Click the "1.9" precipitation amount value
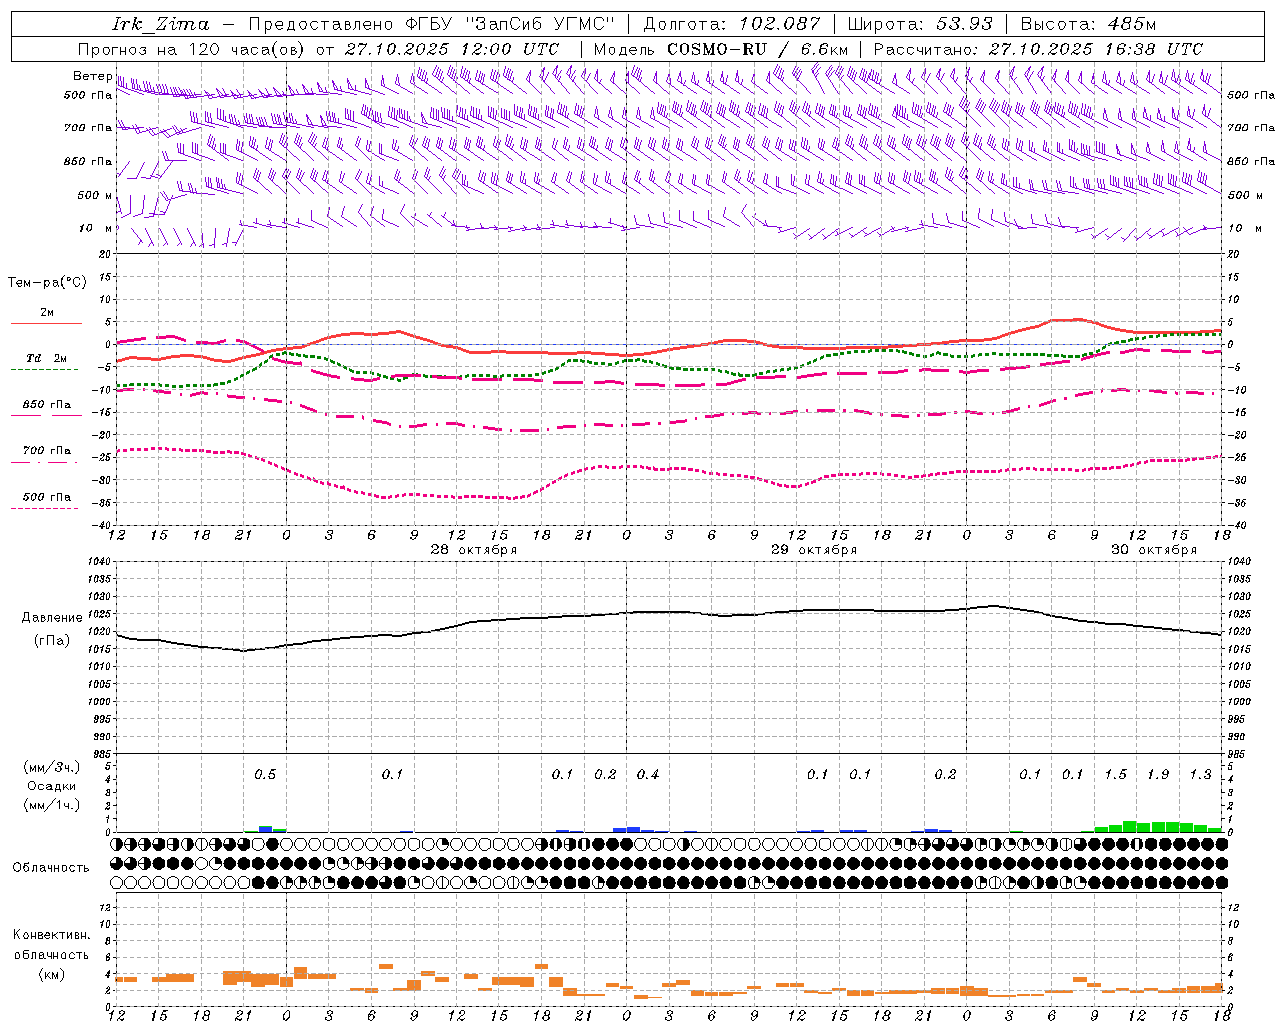This screenshot has height=1024, width=1280. coord(1158,774)
